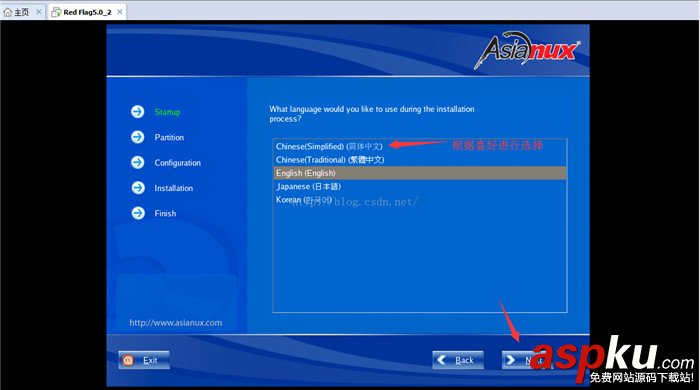The image size is (700, 390).
Task: Select Chinese(Traditional) language option
Action: point(420,160)
